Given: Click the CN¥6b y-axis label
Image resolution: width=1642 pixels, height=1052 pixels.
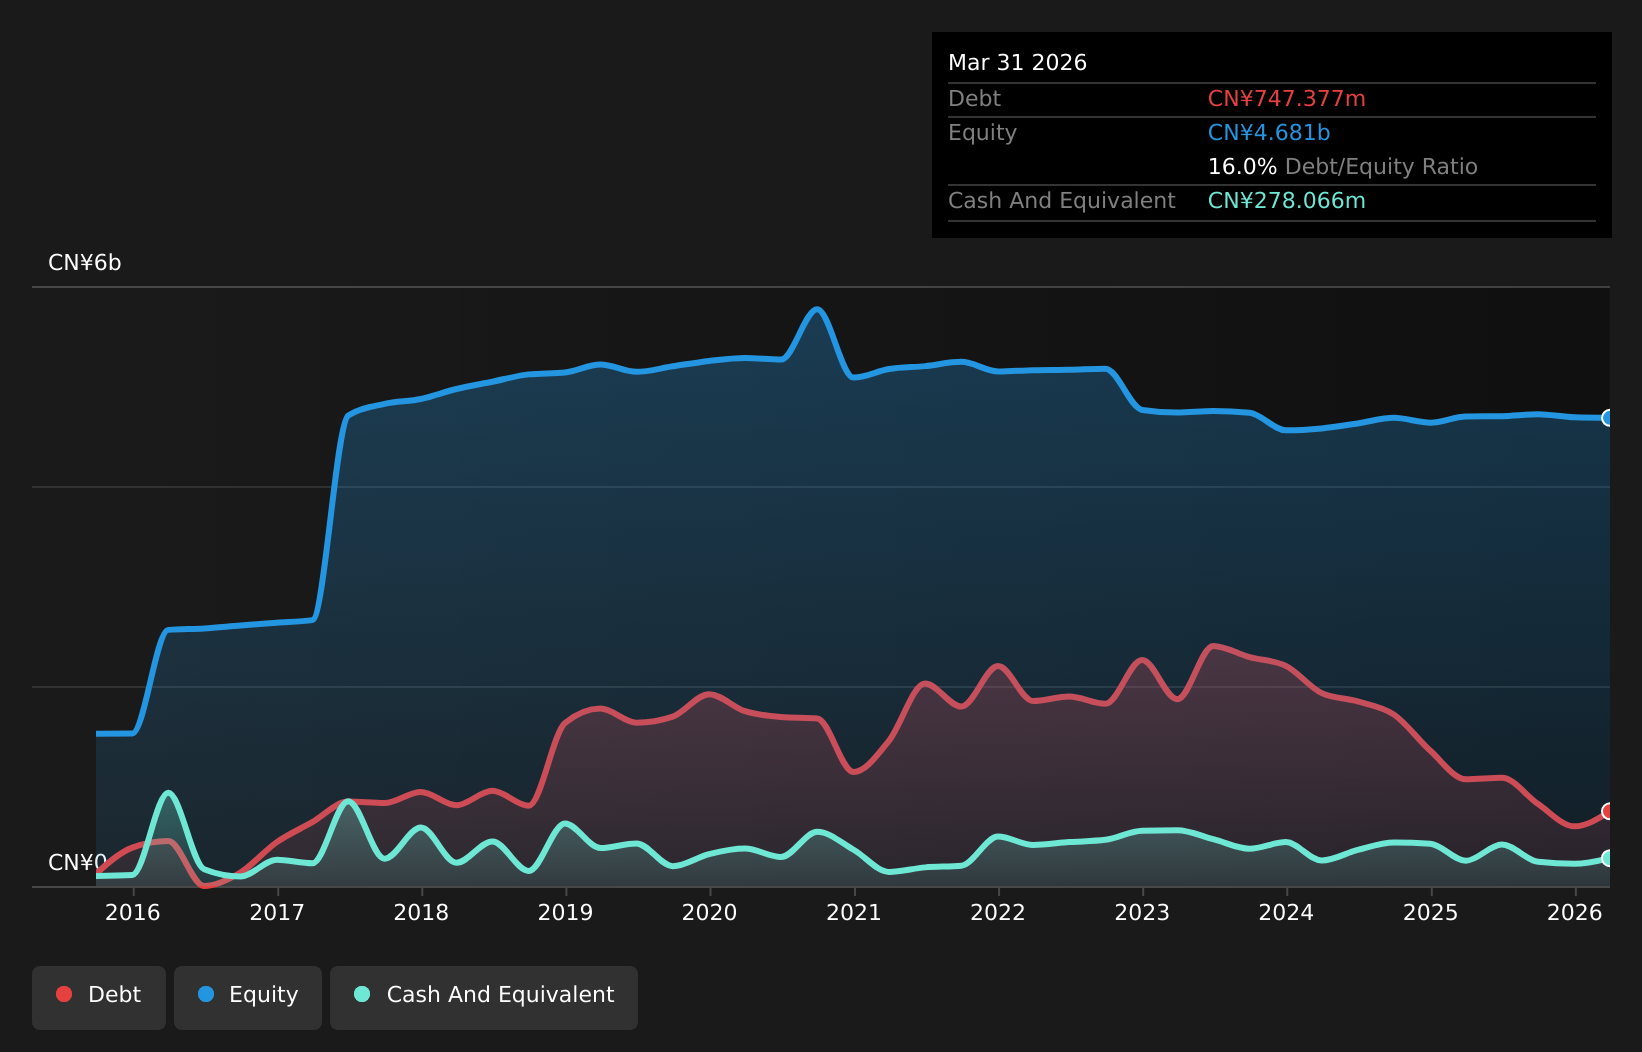Looking at the screenshot, I should 85,263.
